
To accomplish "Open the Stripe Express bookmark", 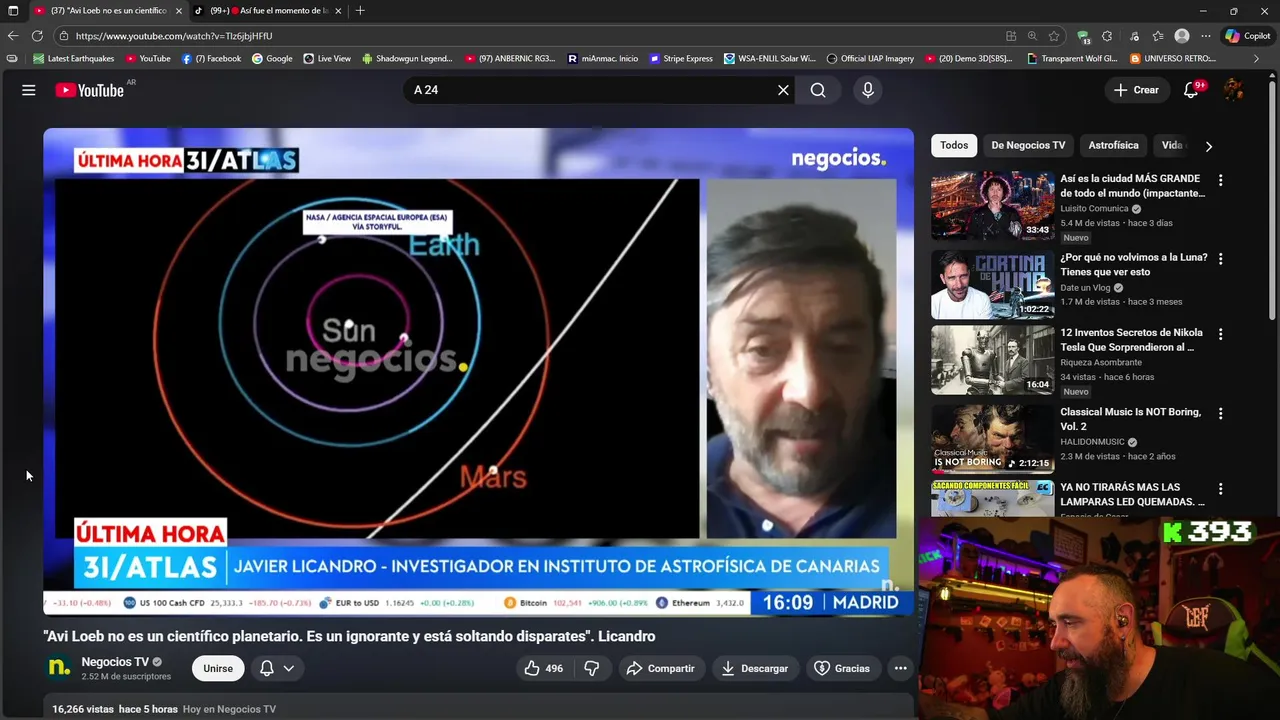I will click(681, 59).
